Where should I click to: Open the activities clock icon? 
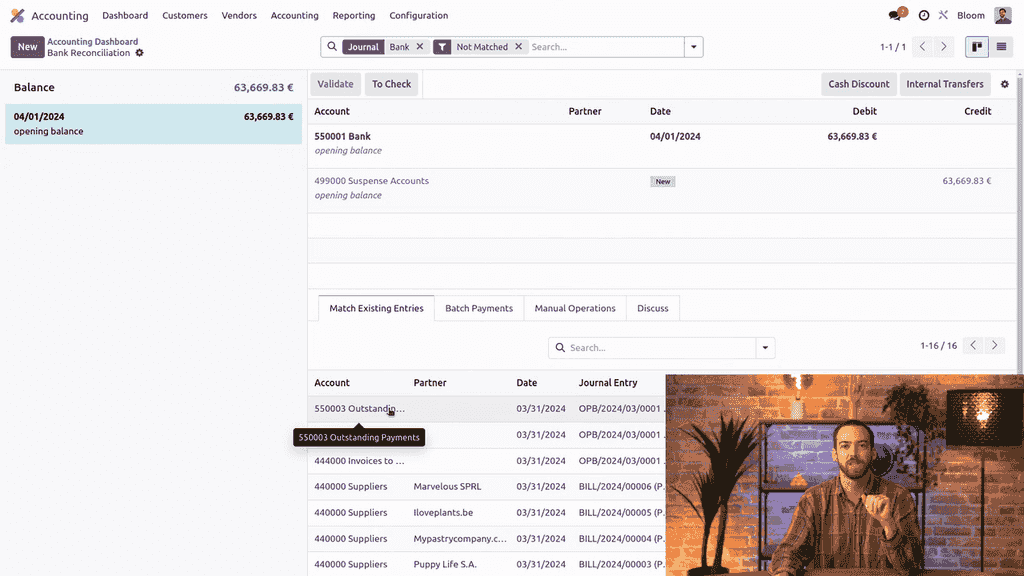pyautogui.click(x=923, y=16)
